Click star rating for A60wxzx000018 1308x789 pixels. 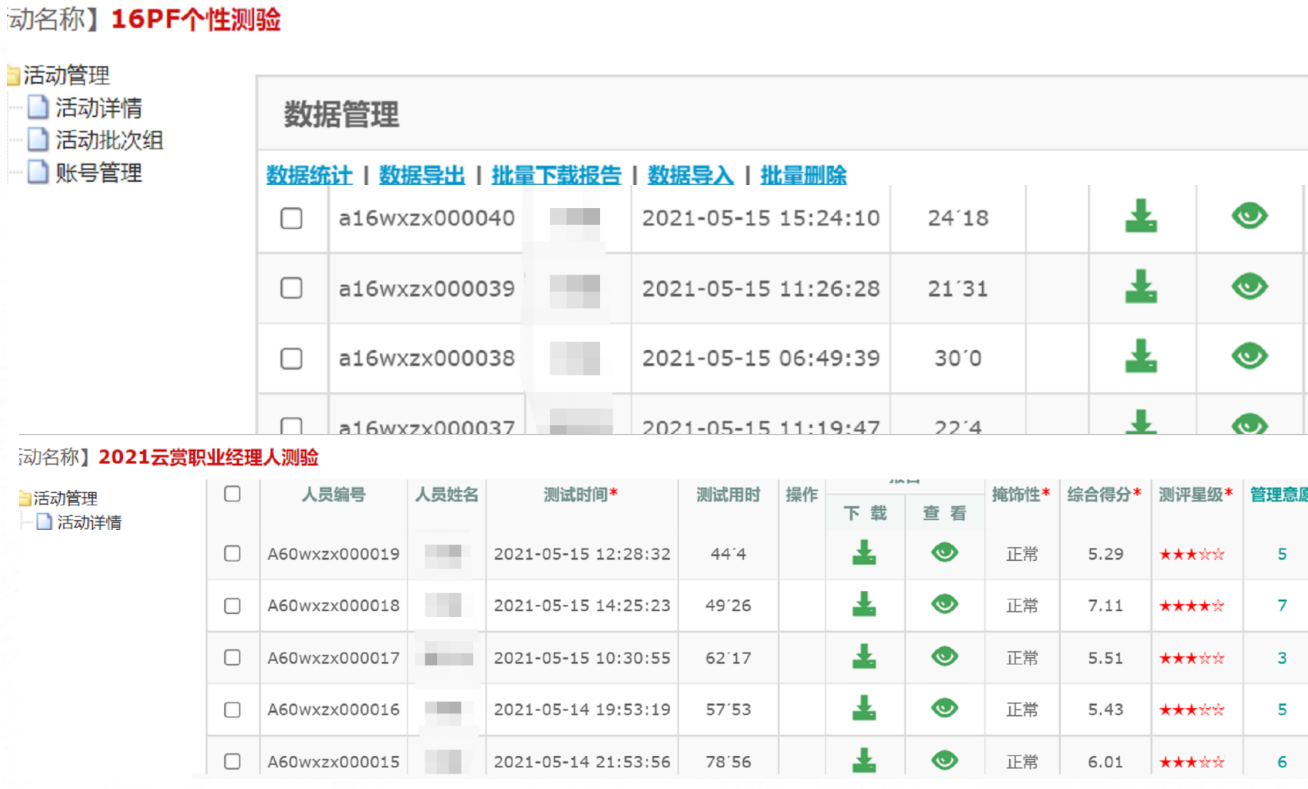click(x=1192, y=606)
